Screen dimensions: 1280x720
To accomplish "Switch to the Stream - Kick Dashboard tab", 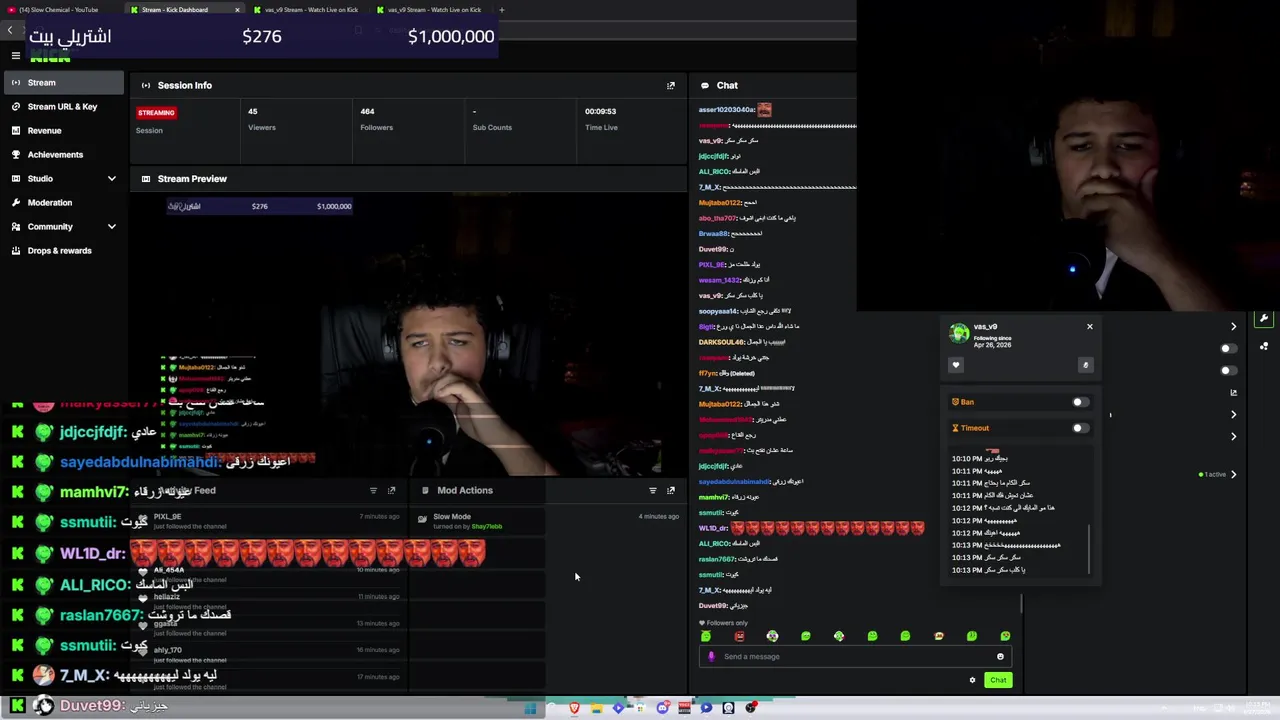I will click(183, 10).
